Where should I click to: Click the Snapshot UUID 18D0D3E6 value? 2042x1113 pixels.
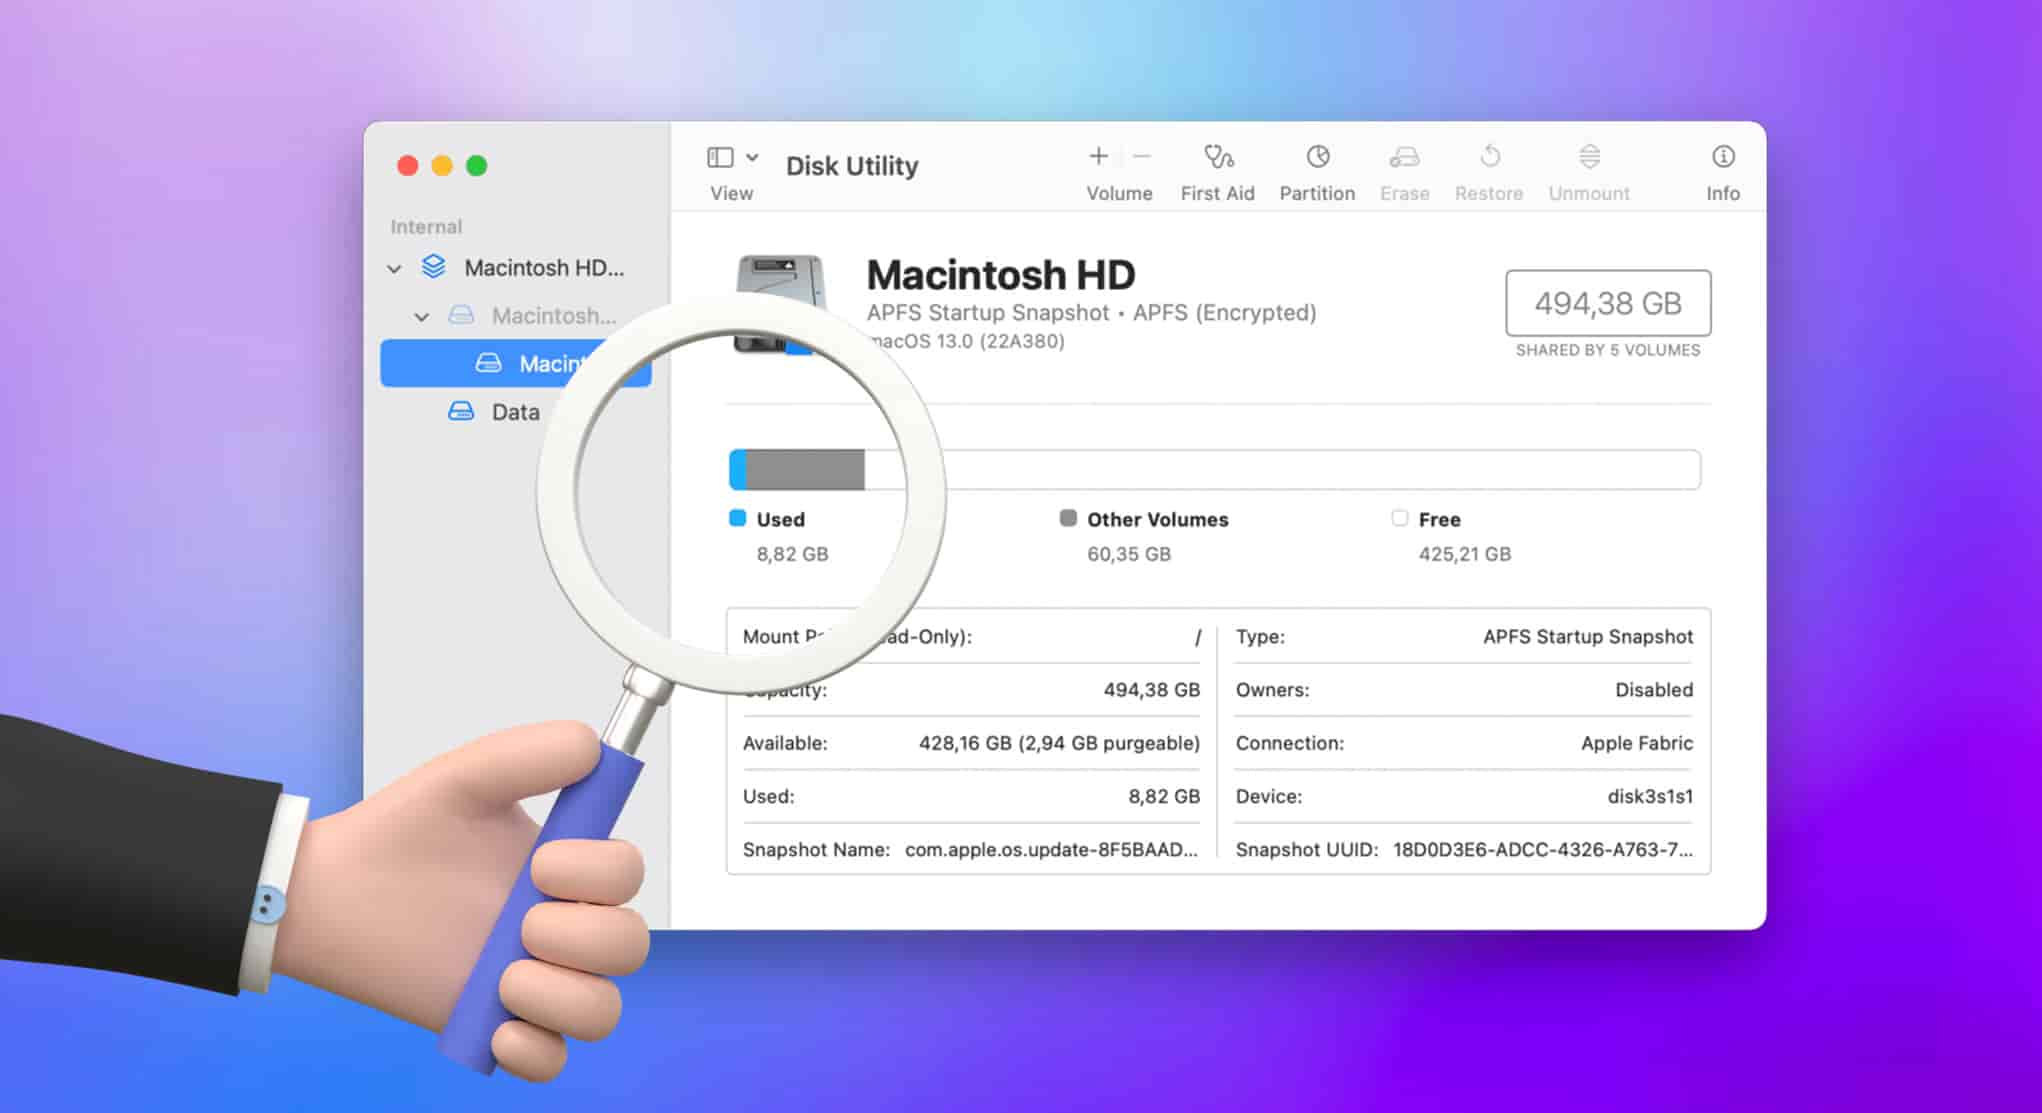click(1543, 850)
